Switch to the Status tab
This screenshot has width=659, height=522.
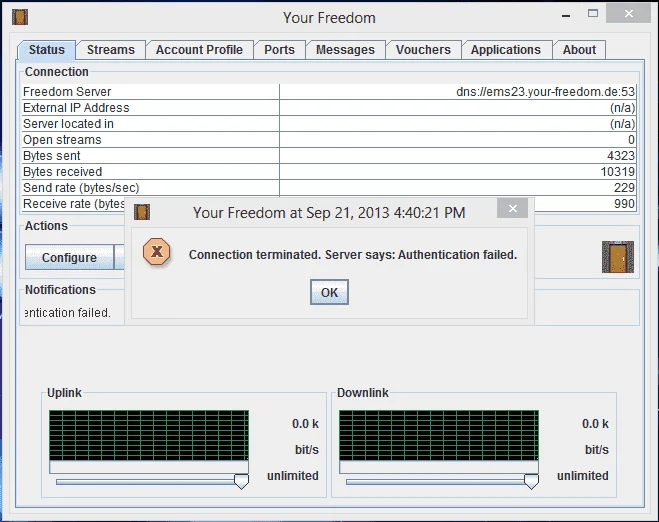click(47, 50)
